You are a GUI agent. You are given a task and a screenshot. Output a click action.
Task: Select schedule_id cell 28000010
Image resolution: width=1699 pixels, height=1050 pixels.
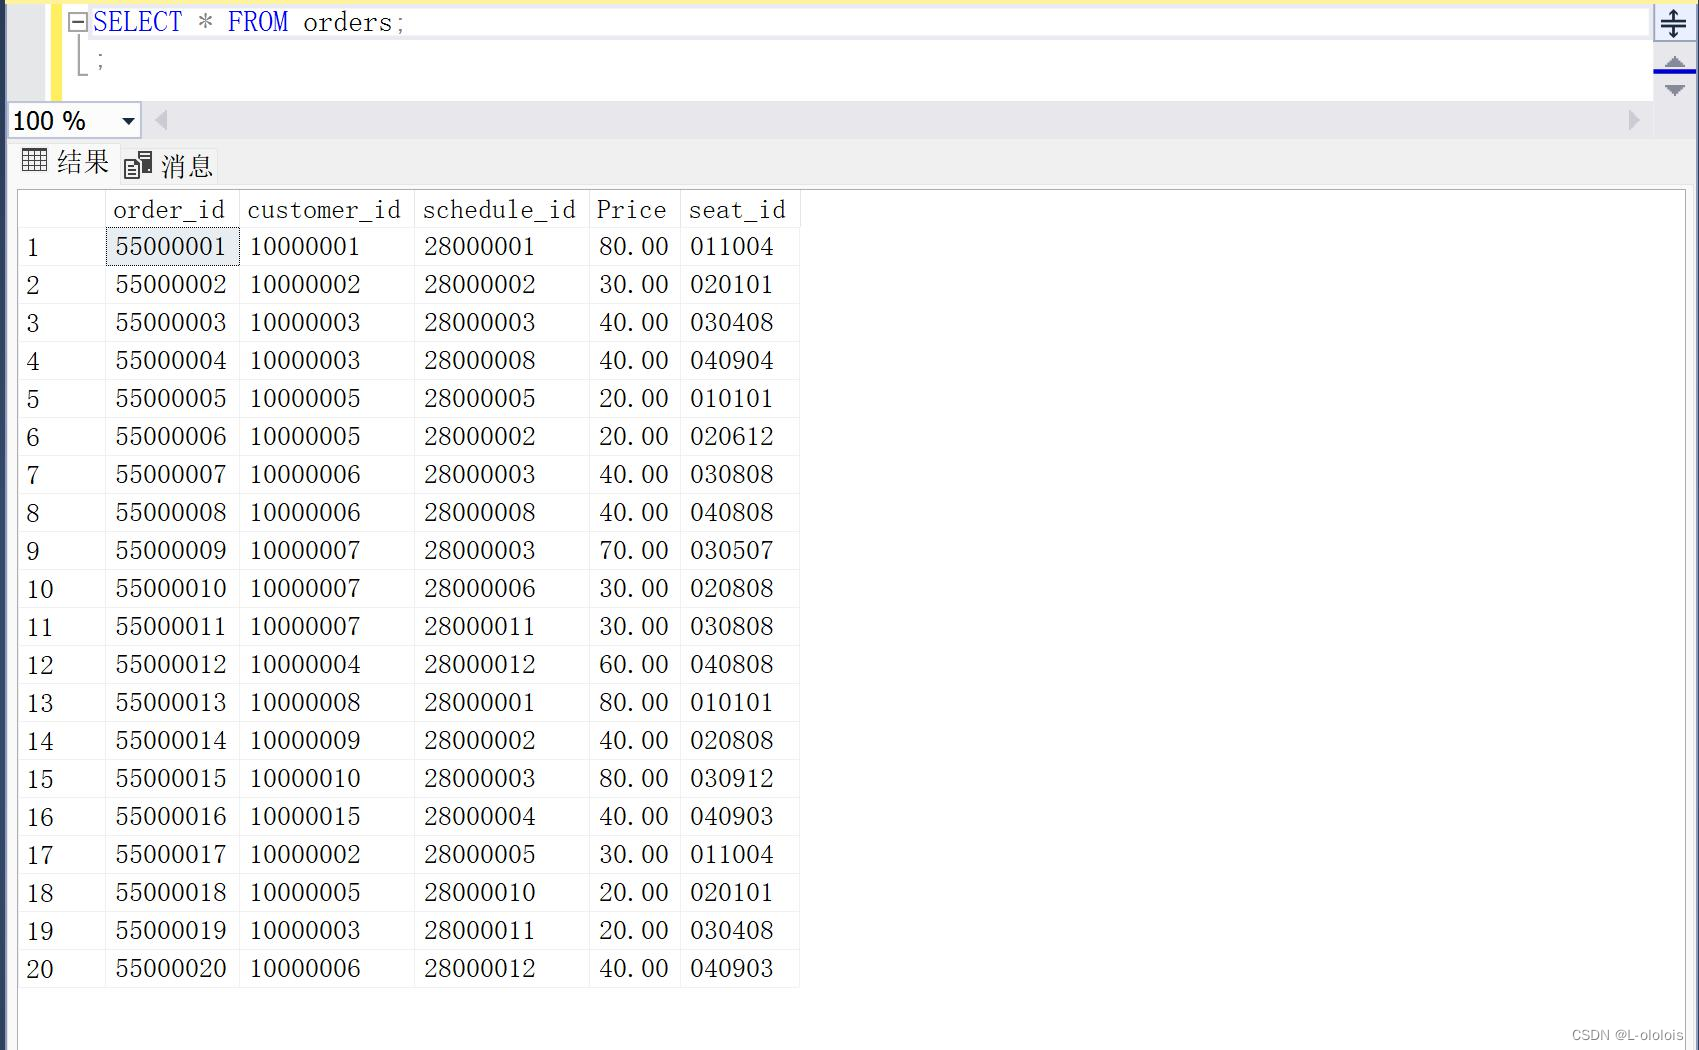coord(501,892)
